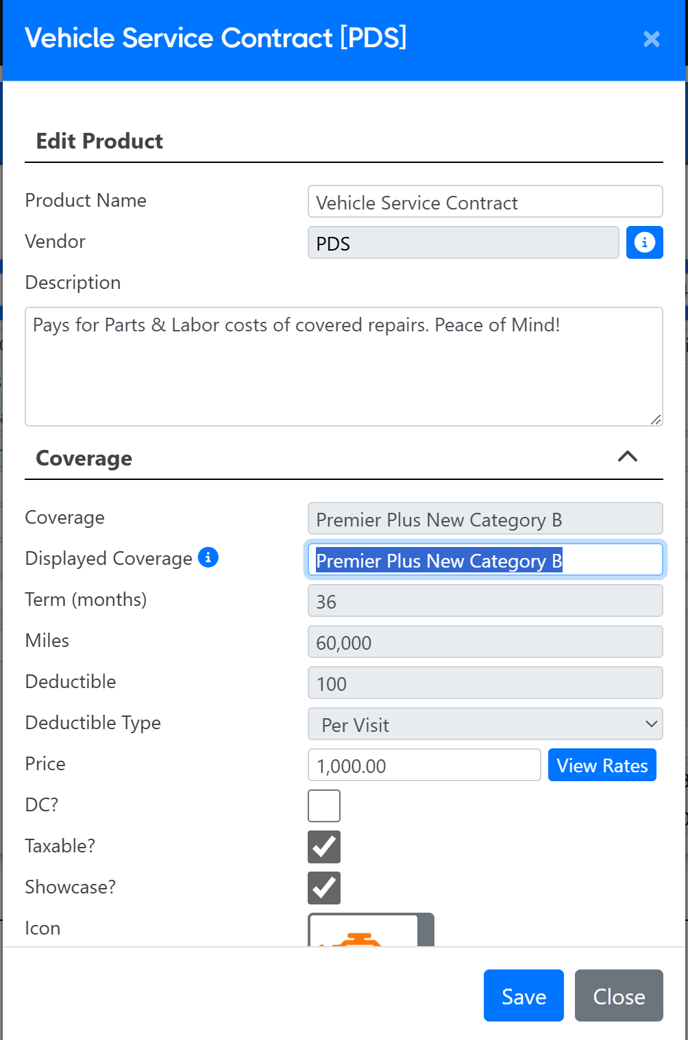Uncheck the Showcase? checkbox
Viewport: 688px width, 1040px height.
(324, 888)
